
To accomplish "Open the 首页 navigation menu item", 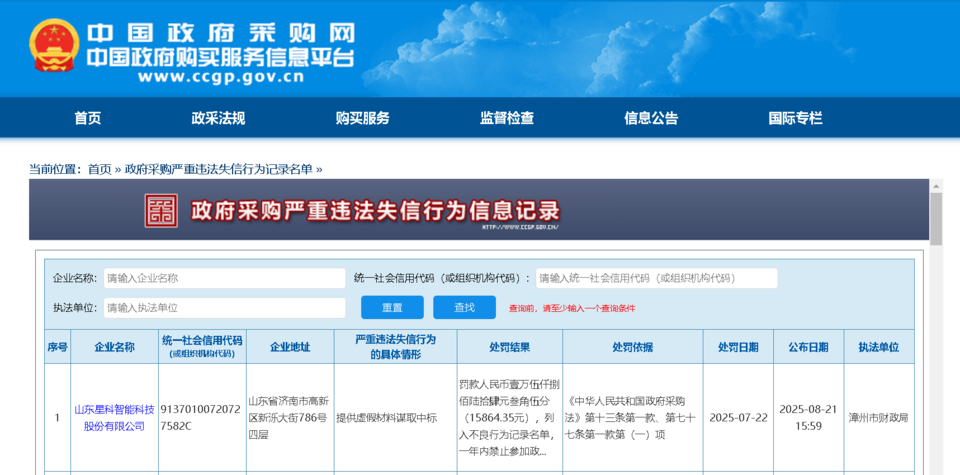I will [x=88, y=118].
